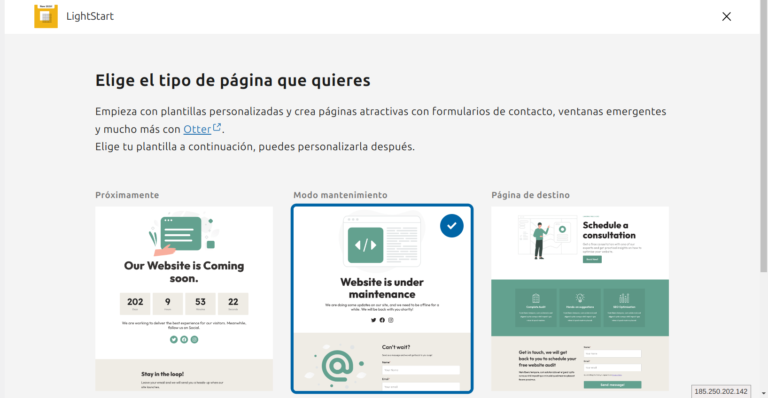The height and width of the screenshot is (398, 768).
Task: Click the Instagram icon in coming soon preview
Action: click(x=194, y=339)
